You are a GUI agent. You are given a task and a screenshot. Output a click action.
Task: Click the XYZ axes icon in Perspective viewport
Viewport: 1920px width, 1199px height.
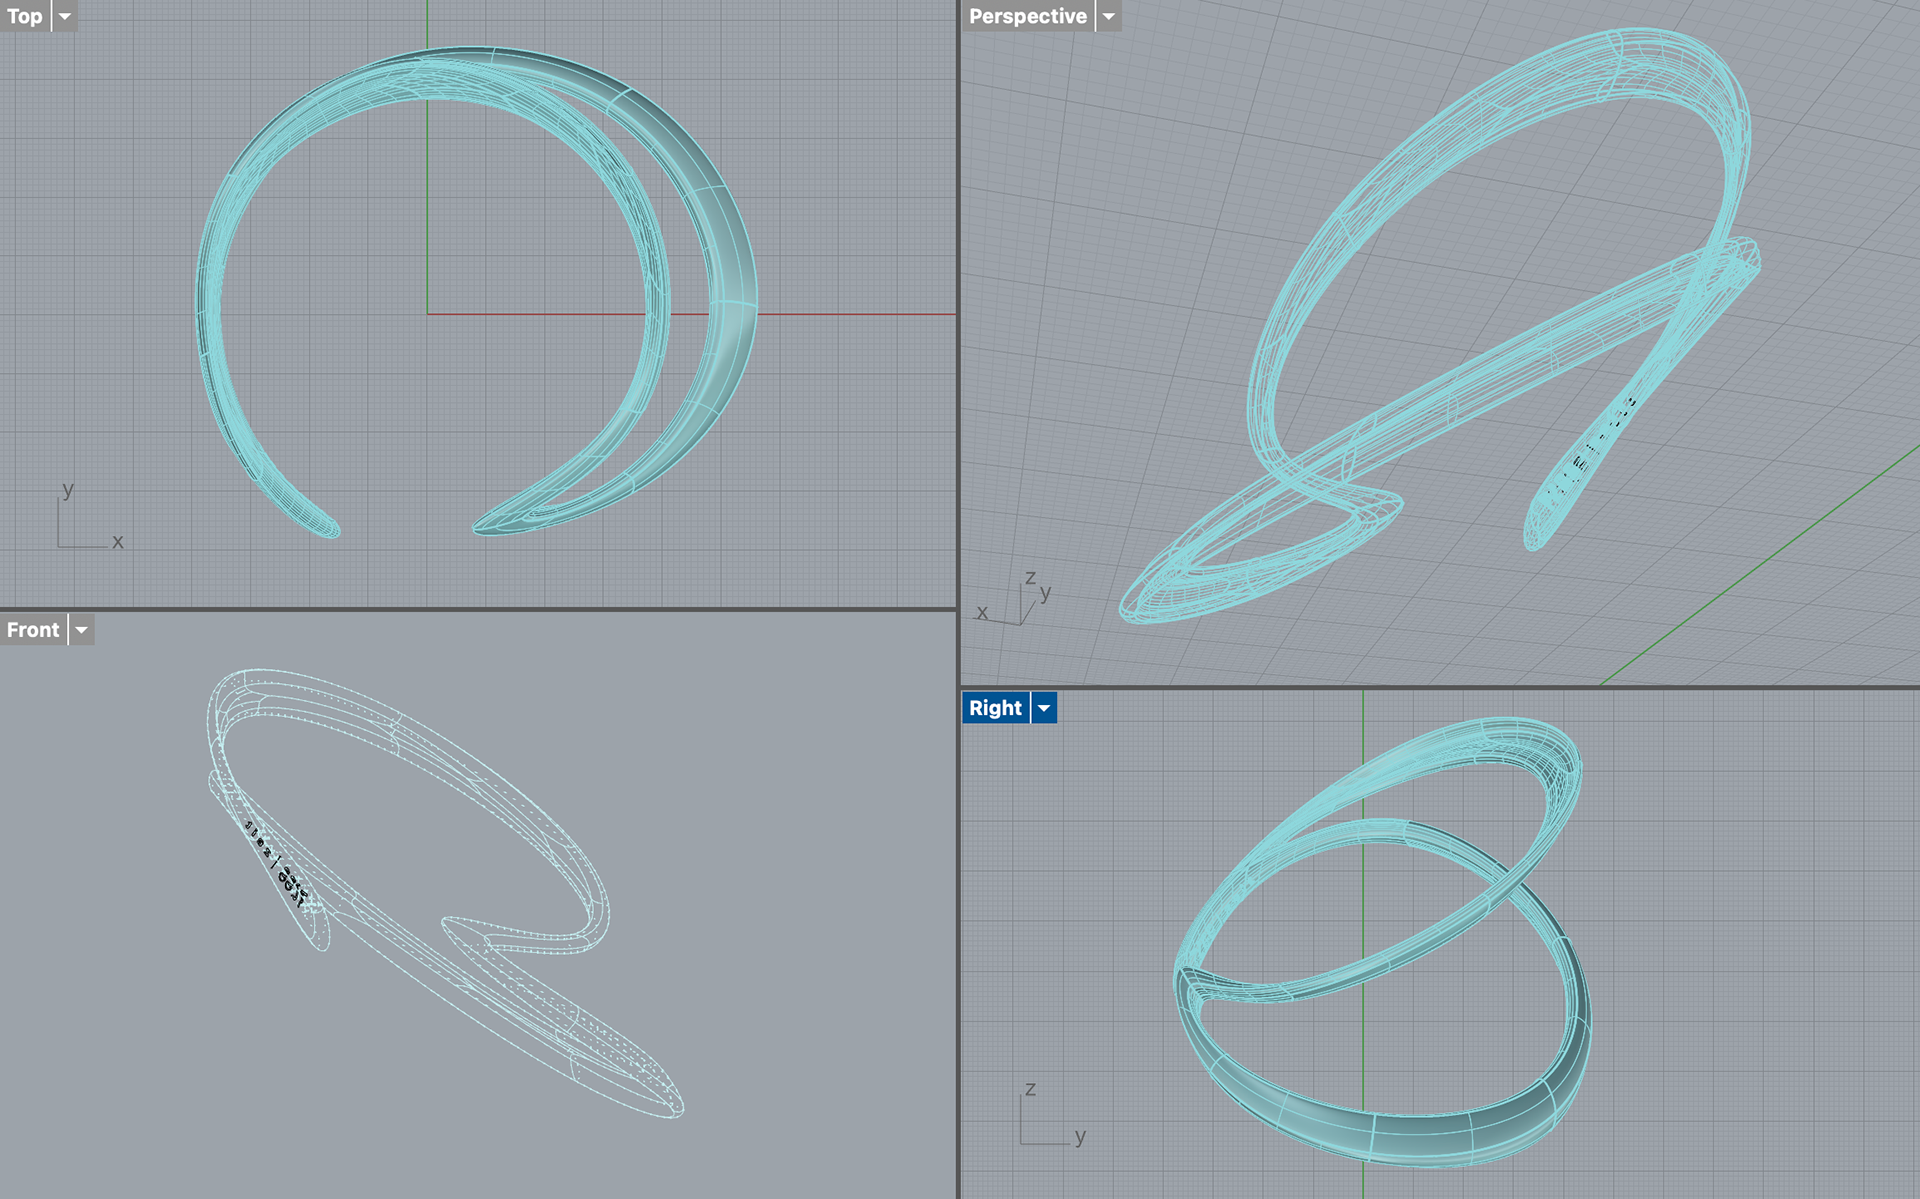(1015, 603)
